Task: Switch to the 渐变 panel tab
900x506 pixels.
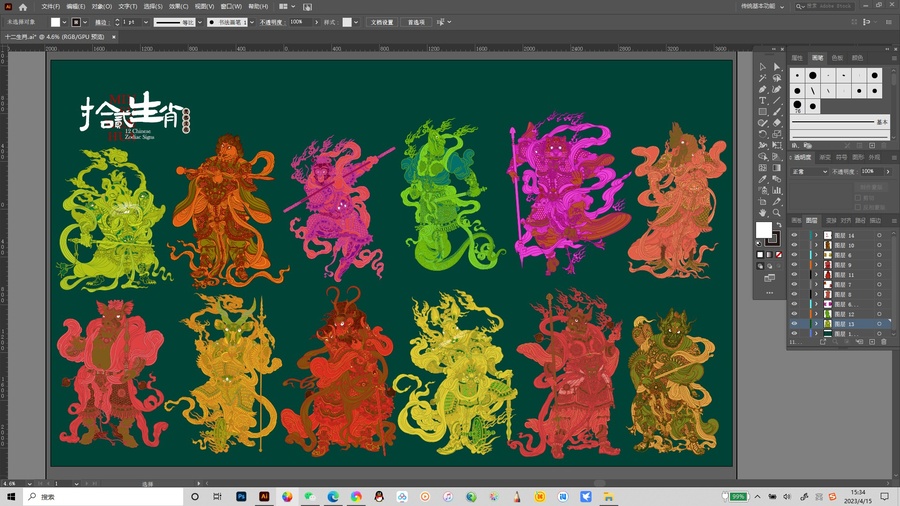Action: 825,157
